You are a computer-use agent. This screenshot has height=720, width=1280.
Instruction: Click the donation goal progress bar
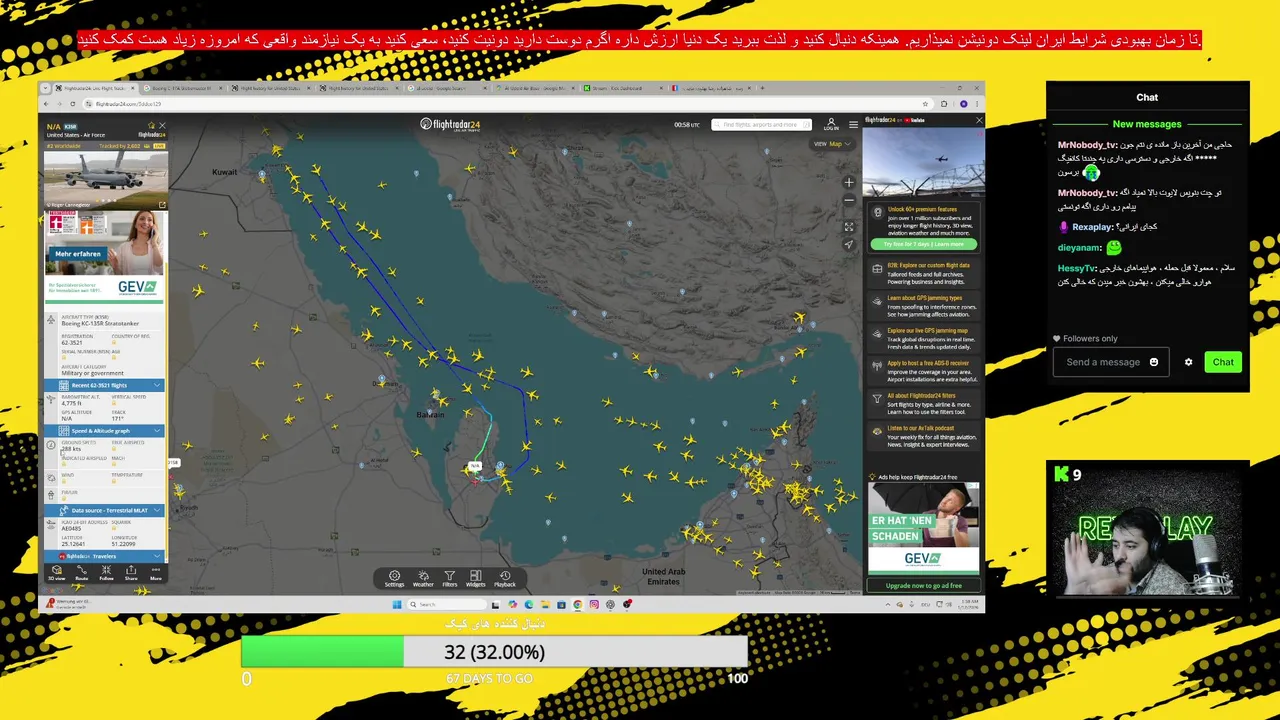[494, 652]
